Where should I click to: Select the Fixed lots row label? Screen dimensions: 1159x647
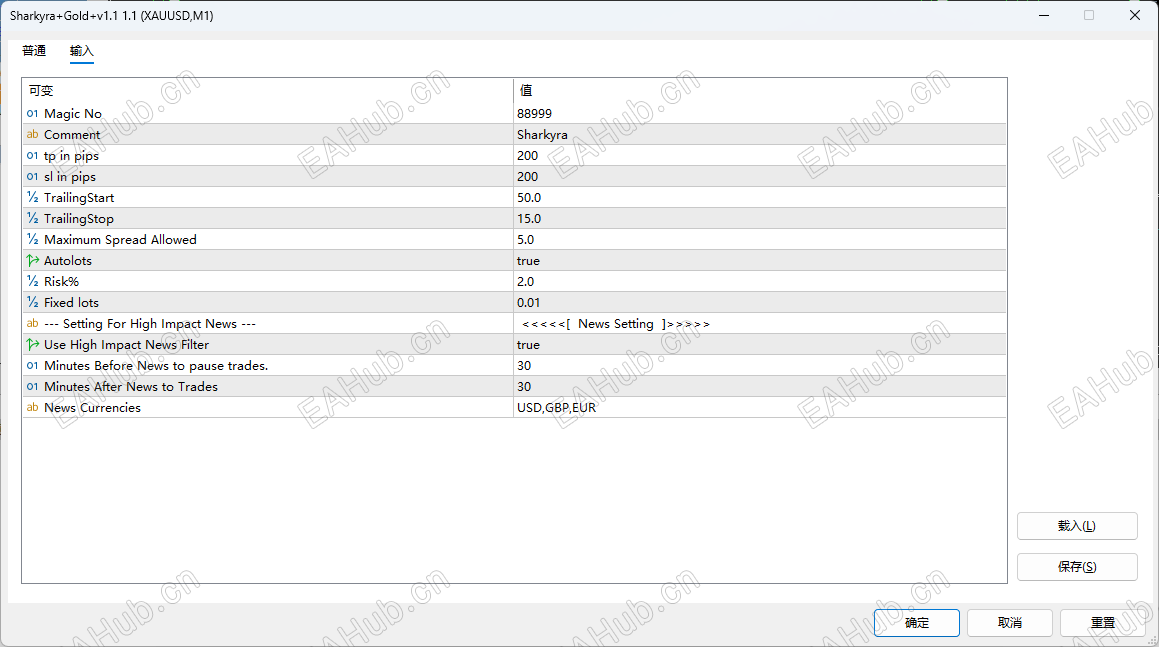pos(71,302)
